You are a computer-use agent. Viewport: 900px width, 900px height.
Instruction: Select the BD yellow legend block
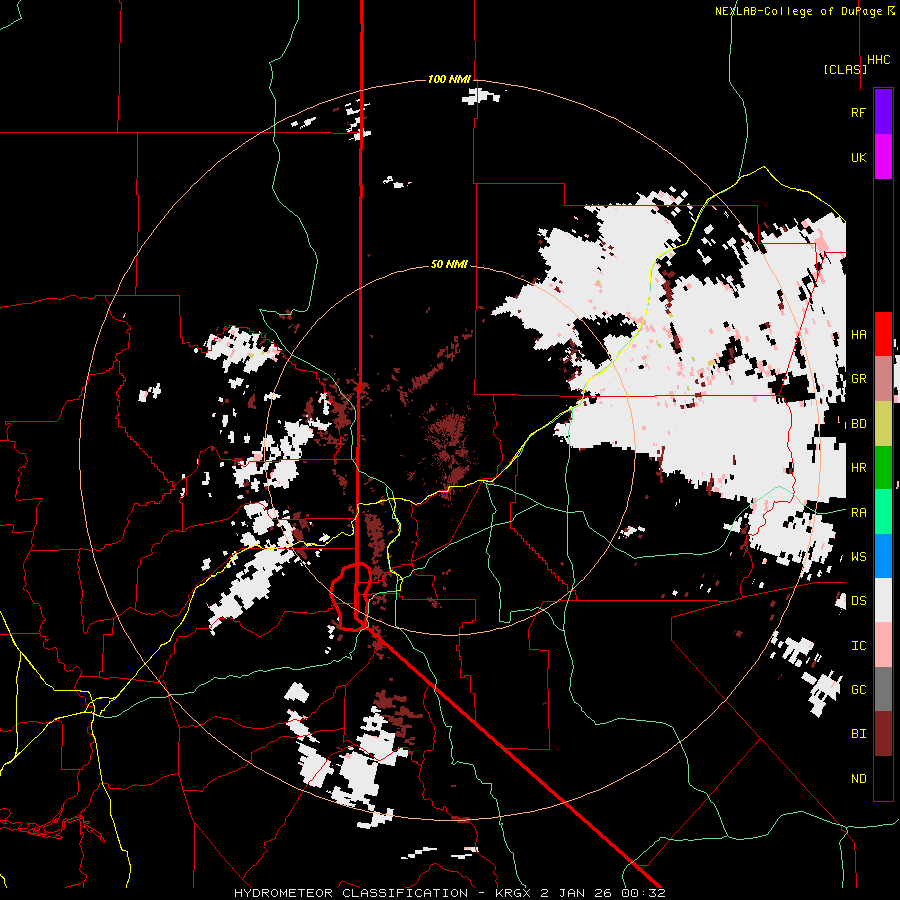point(883,423)
